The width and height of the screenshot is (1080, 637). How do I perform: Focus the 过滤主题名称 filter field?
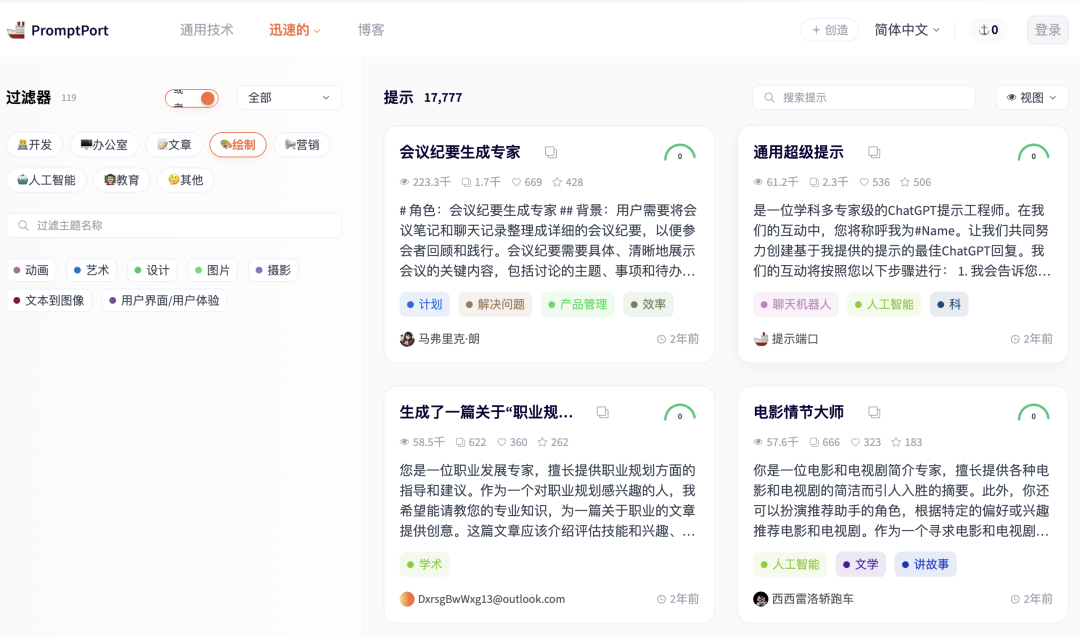click(174, 225)
